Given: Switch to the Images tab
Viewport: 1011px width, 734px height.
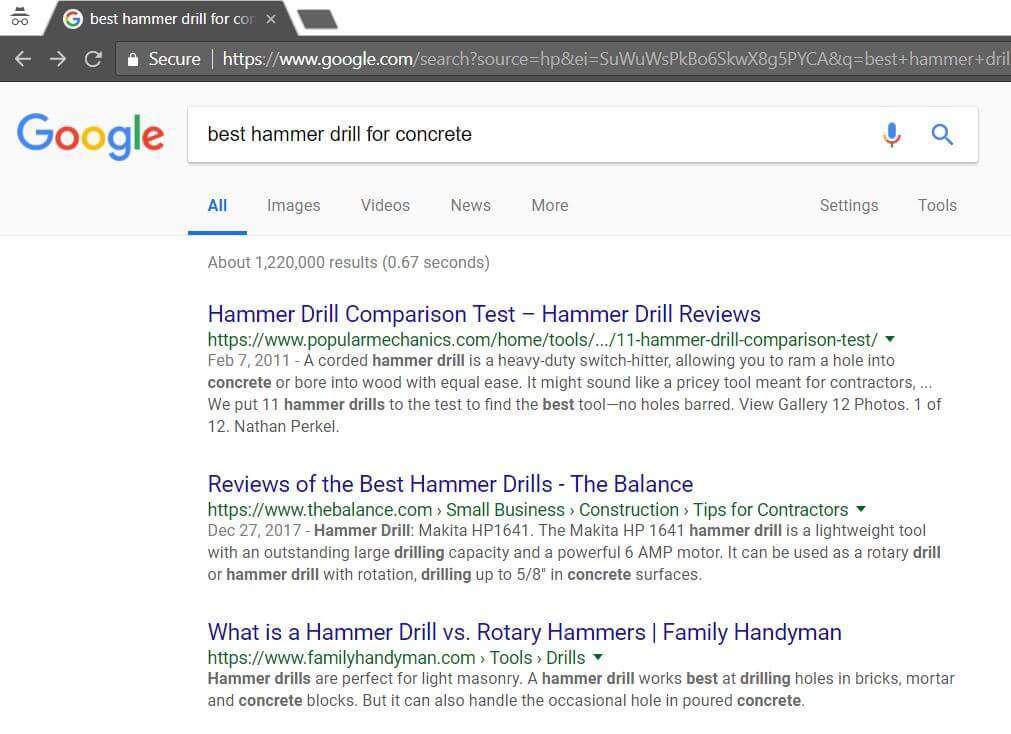Looking at the screenshot, I should pos(293,206).
